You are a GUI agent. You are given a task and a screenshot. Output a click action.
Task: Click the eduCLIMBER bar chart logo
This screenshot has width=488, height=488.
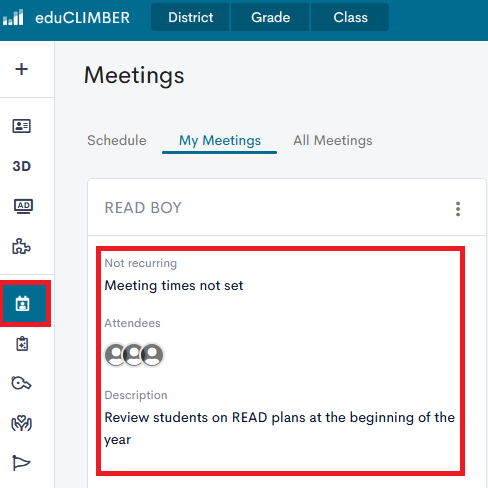(13, 17)
